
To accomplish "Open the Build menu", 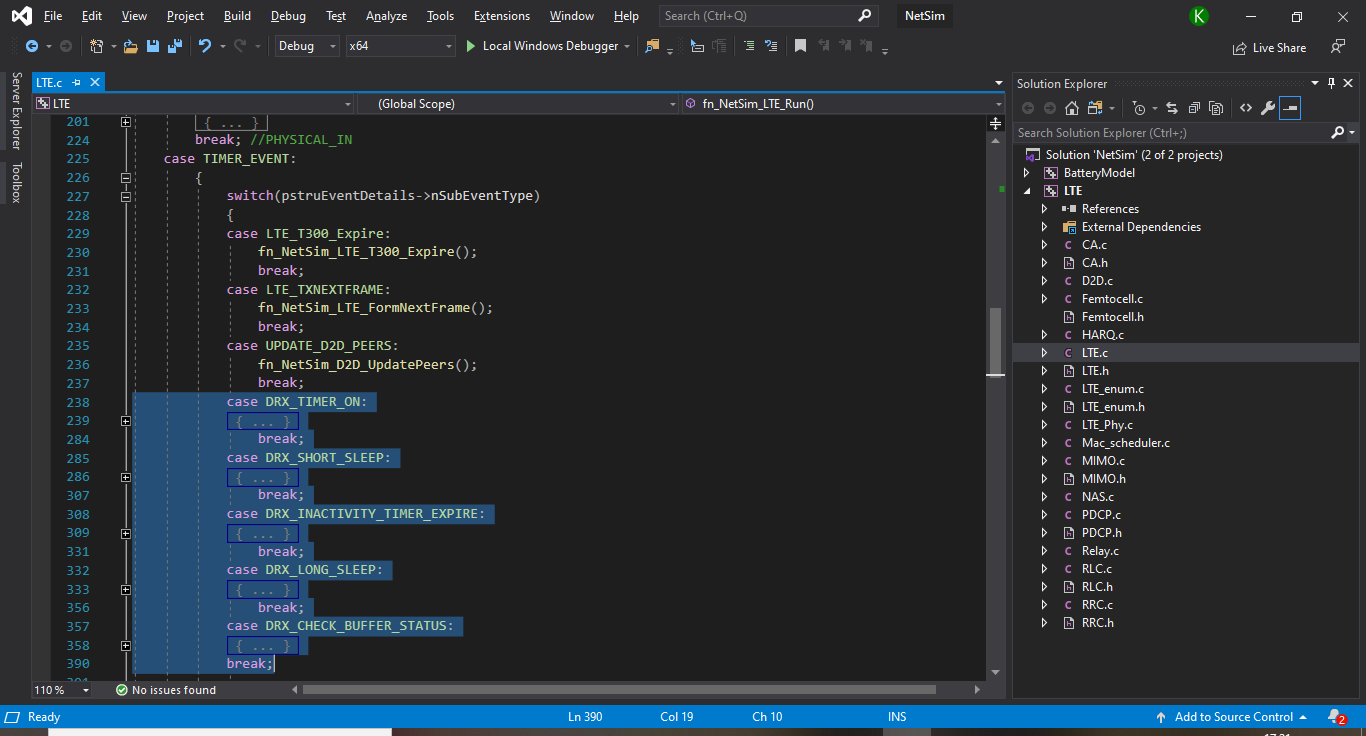I will tap(237, 16).
